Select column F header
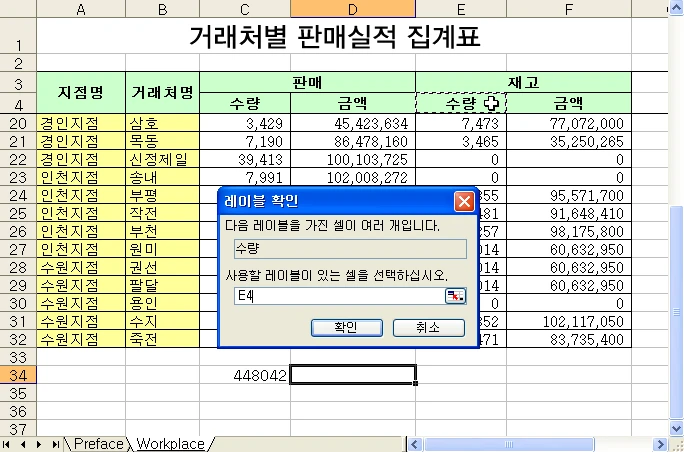Image resolution: width=684 pixels, height=452 pixels. 569,9
